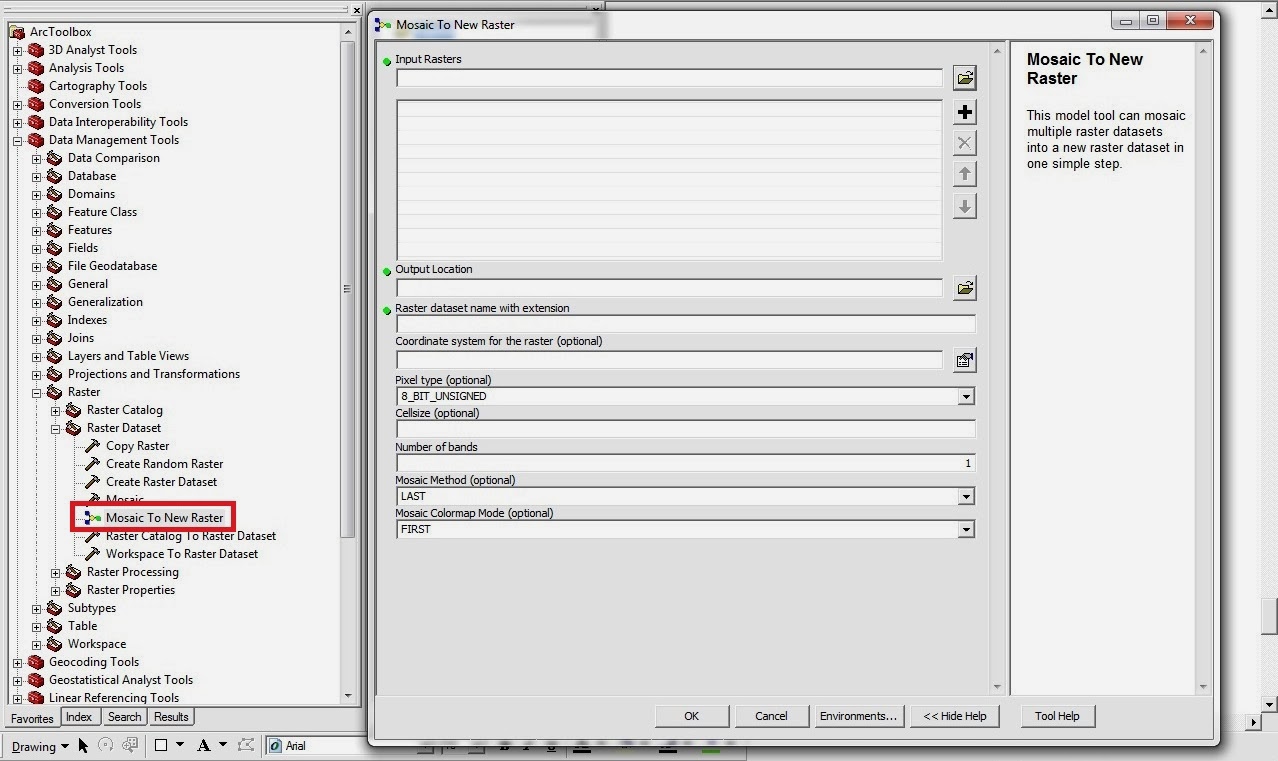
Task: Click OK to run the tool
Action: 691,716
